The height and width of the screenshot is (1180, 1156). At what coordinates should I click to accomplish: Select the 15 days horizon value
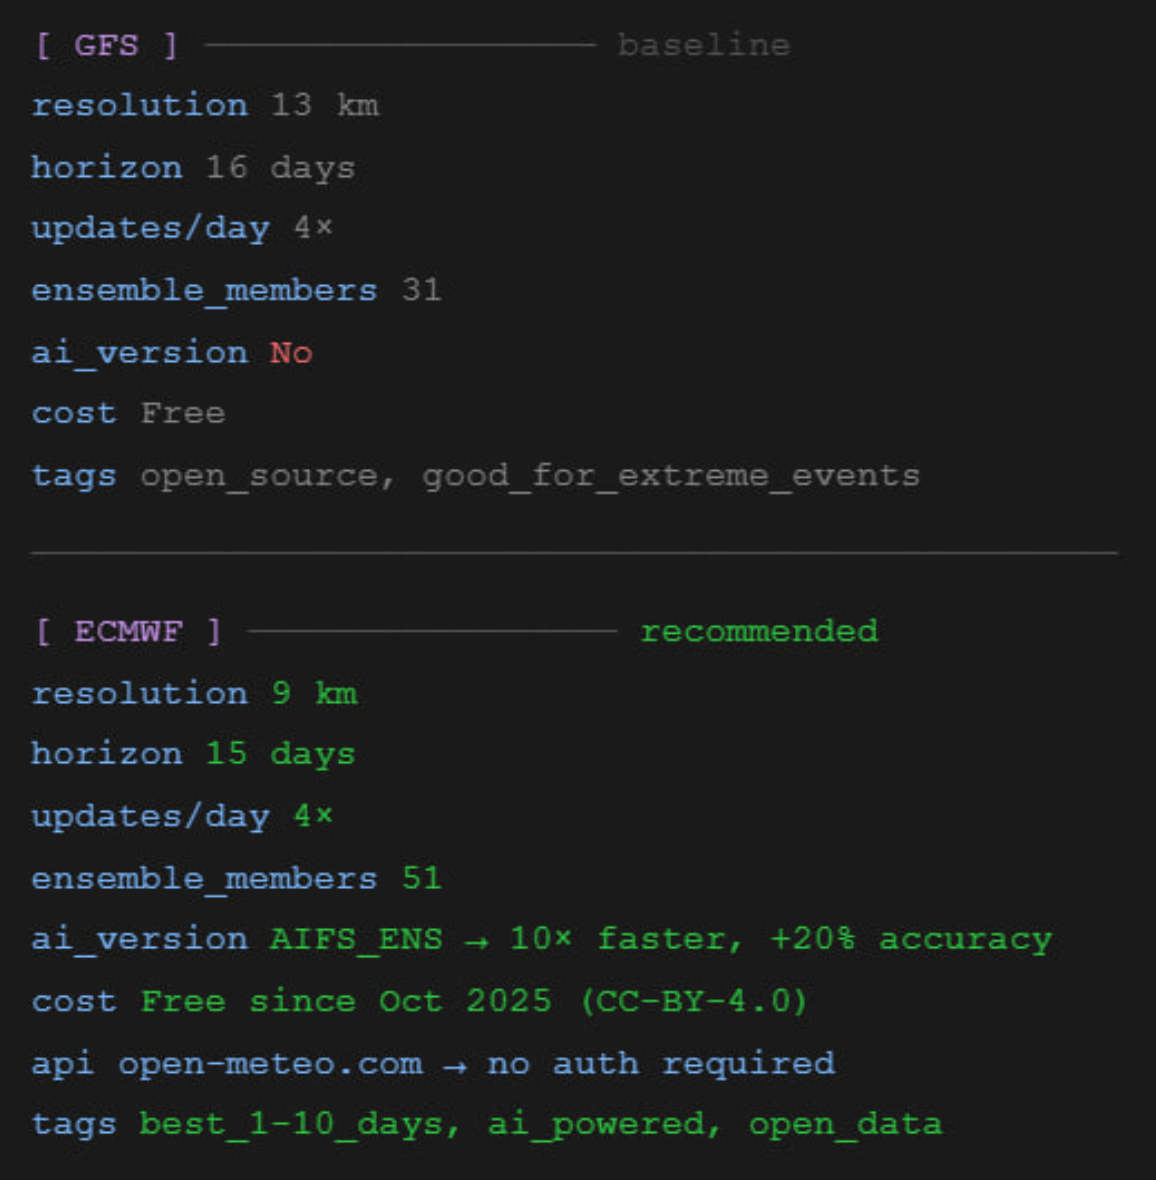pyautogui.click(x=280, y=754)
